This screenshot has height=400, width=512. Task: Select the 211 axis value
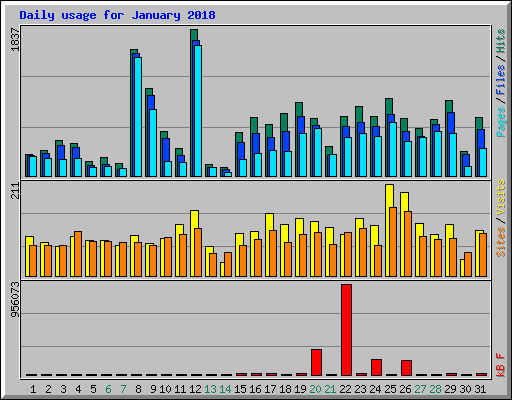tap(15, 191)
